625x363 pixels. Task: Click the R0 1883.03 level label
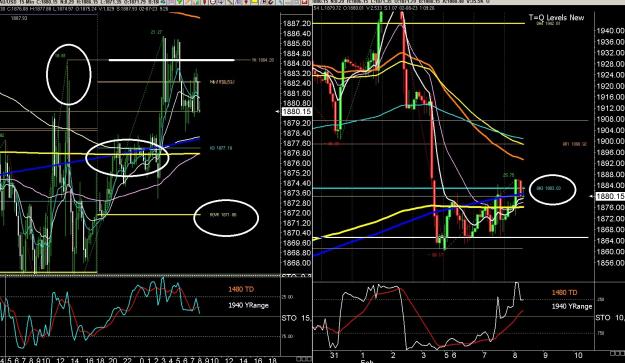tap(549, 188)
